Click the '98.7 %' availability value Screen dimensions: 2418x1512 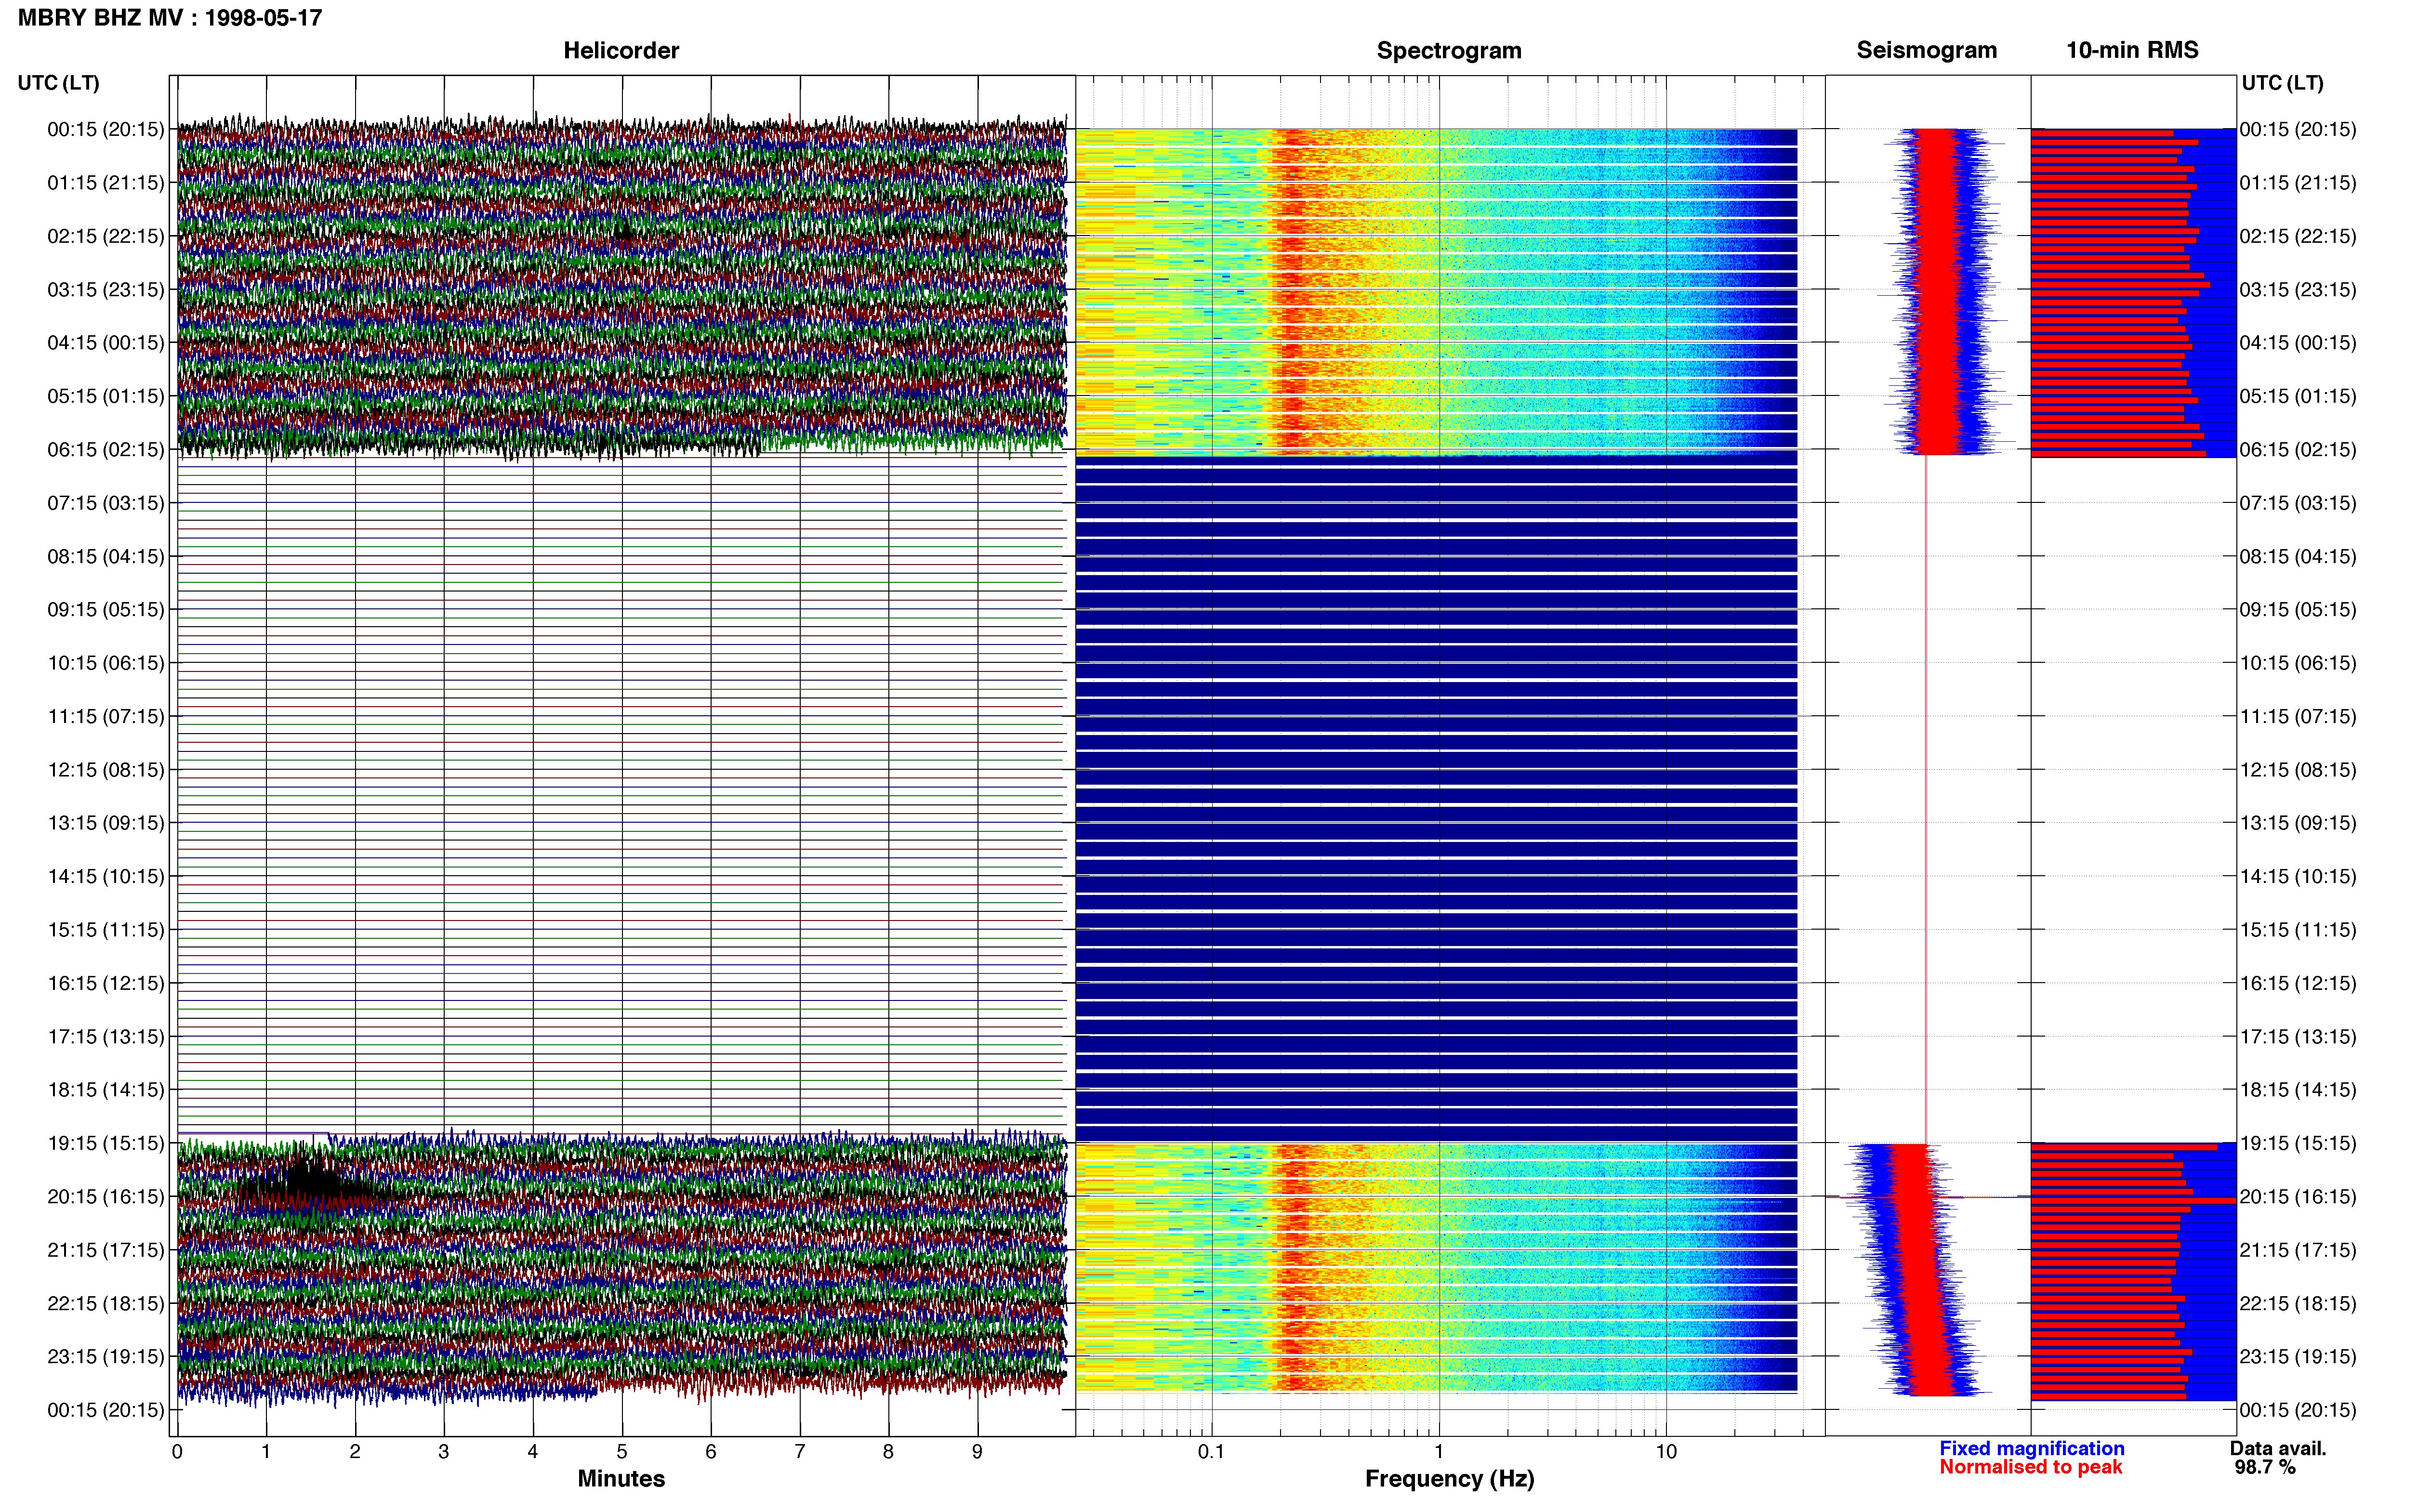[2265, 1467]
